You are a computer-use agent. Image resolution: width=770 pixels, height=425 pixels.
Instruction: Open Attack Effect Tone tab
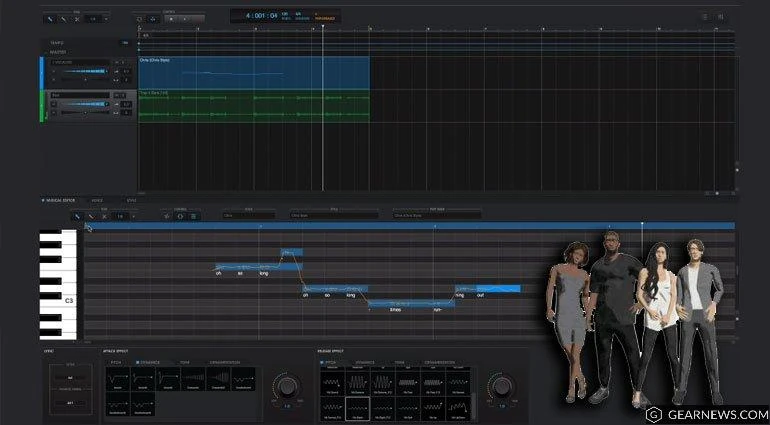click(185, 363)
